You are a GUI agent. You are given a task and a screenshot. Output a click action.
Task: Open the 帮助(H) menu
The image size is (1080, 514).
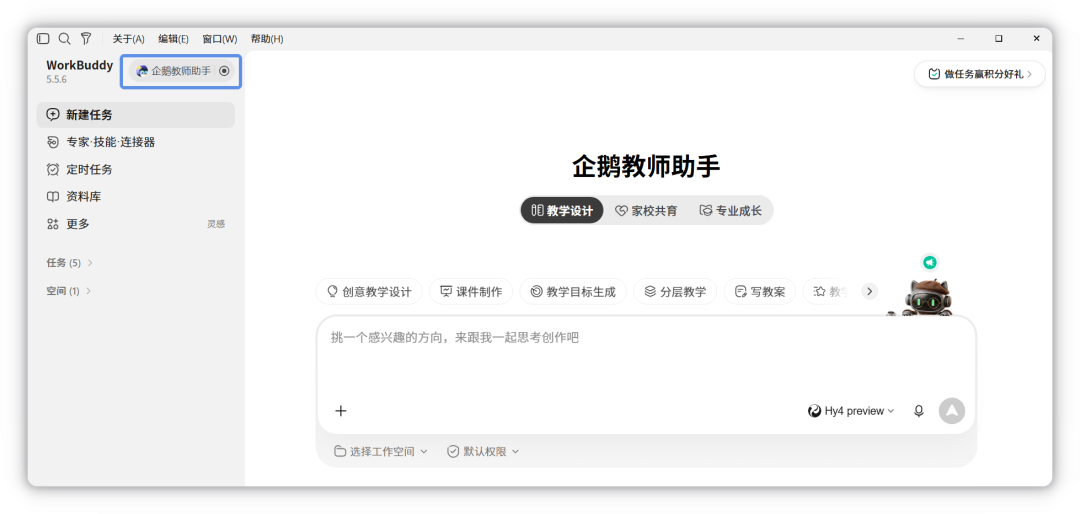[267, 39]
